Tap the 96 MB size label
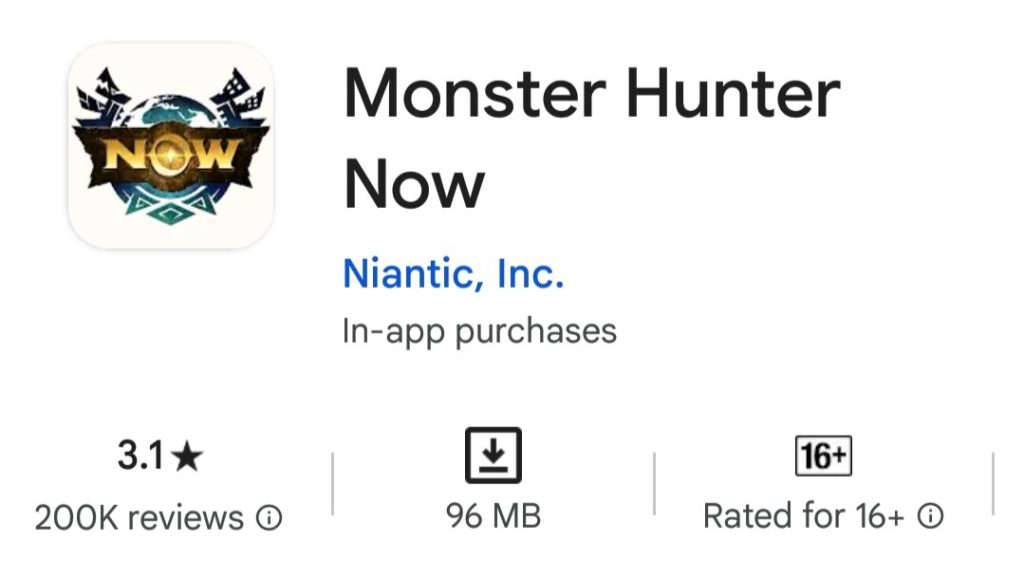 point(493,516)
